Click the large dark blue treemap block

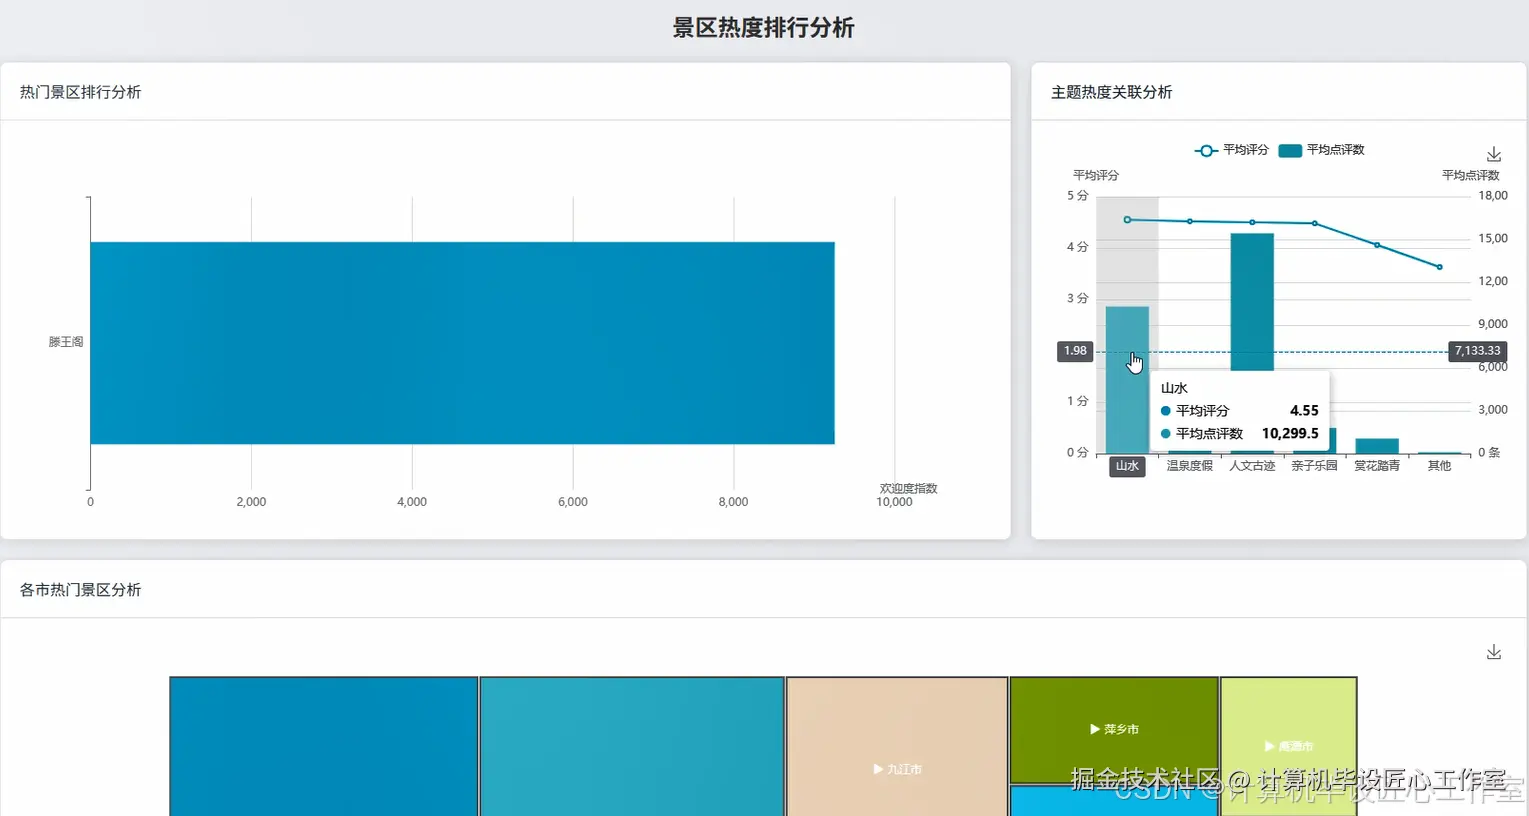click(323, 747)
